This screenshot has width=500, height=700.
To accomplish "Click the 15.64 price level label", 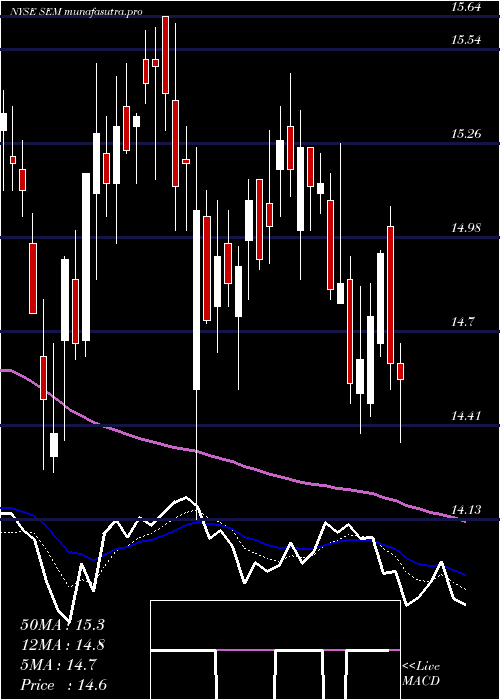I will pyautogui.click(x=466, y=7).
